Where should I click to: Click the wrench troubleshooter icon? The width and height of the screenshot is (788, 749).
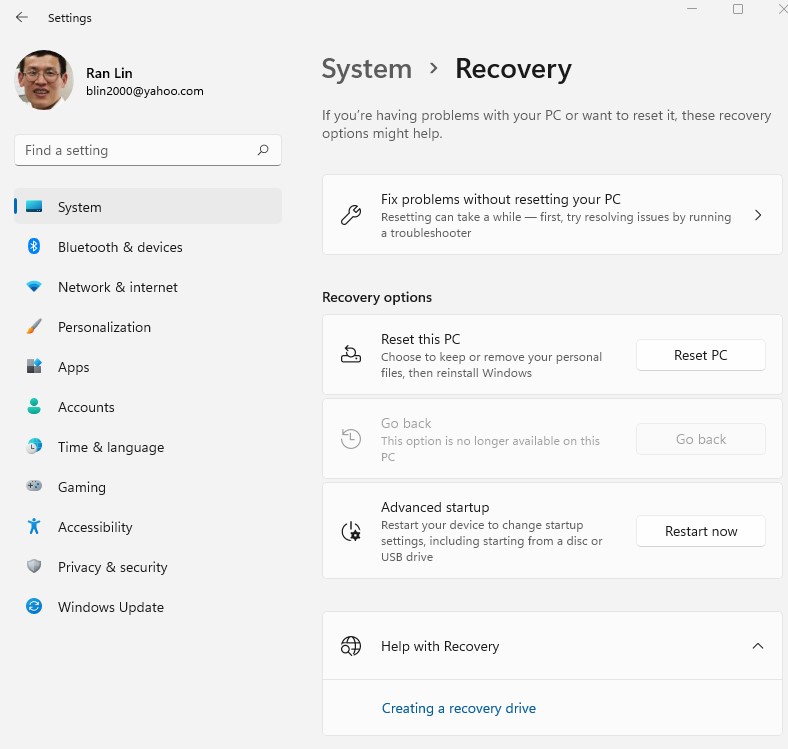pos(351,215)
